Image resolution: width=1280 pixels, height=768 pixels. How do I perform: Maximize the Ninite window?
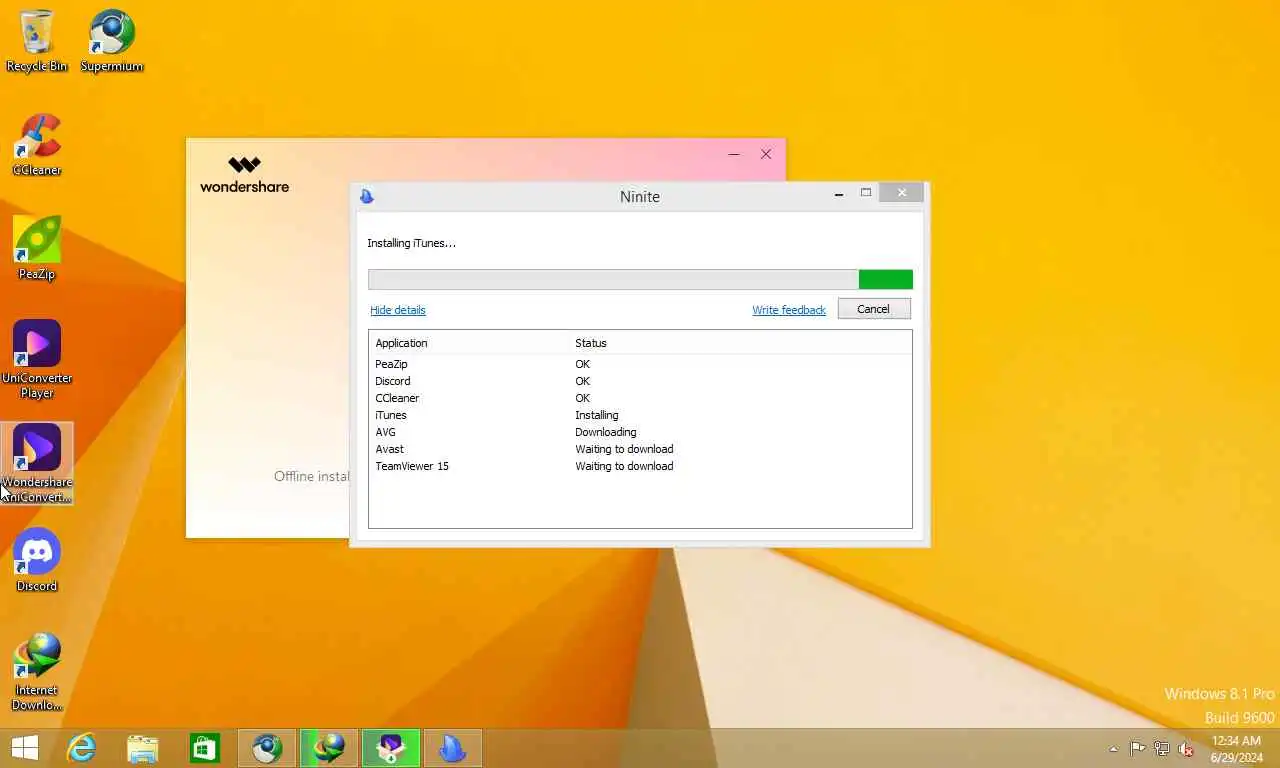click(866, 193)
